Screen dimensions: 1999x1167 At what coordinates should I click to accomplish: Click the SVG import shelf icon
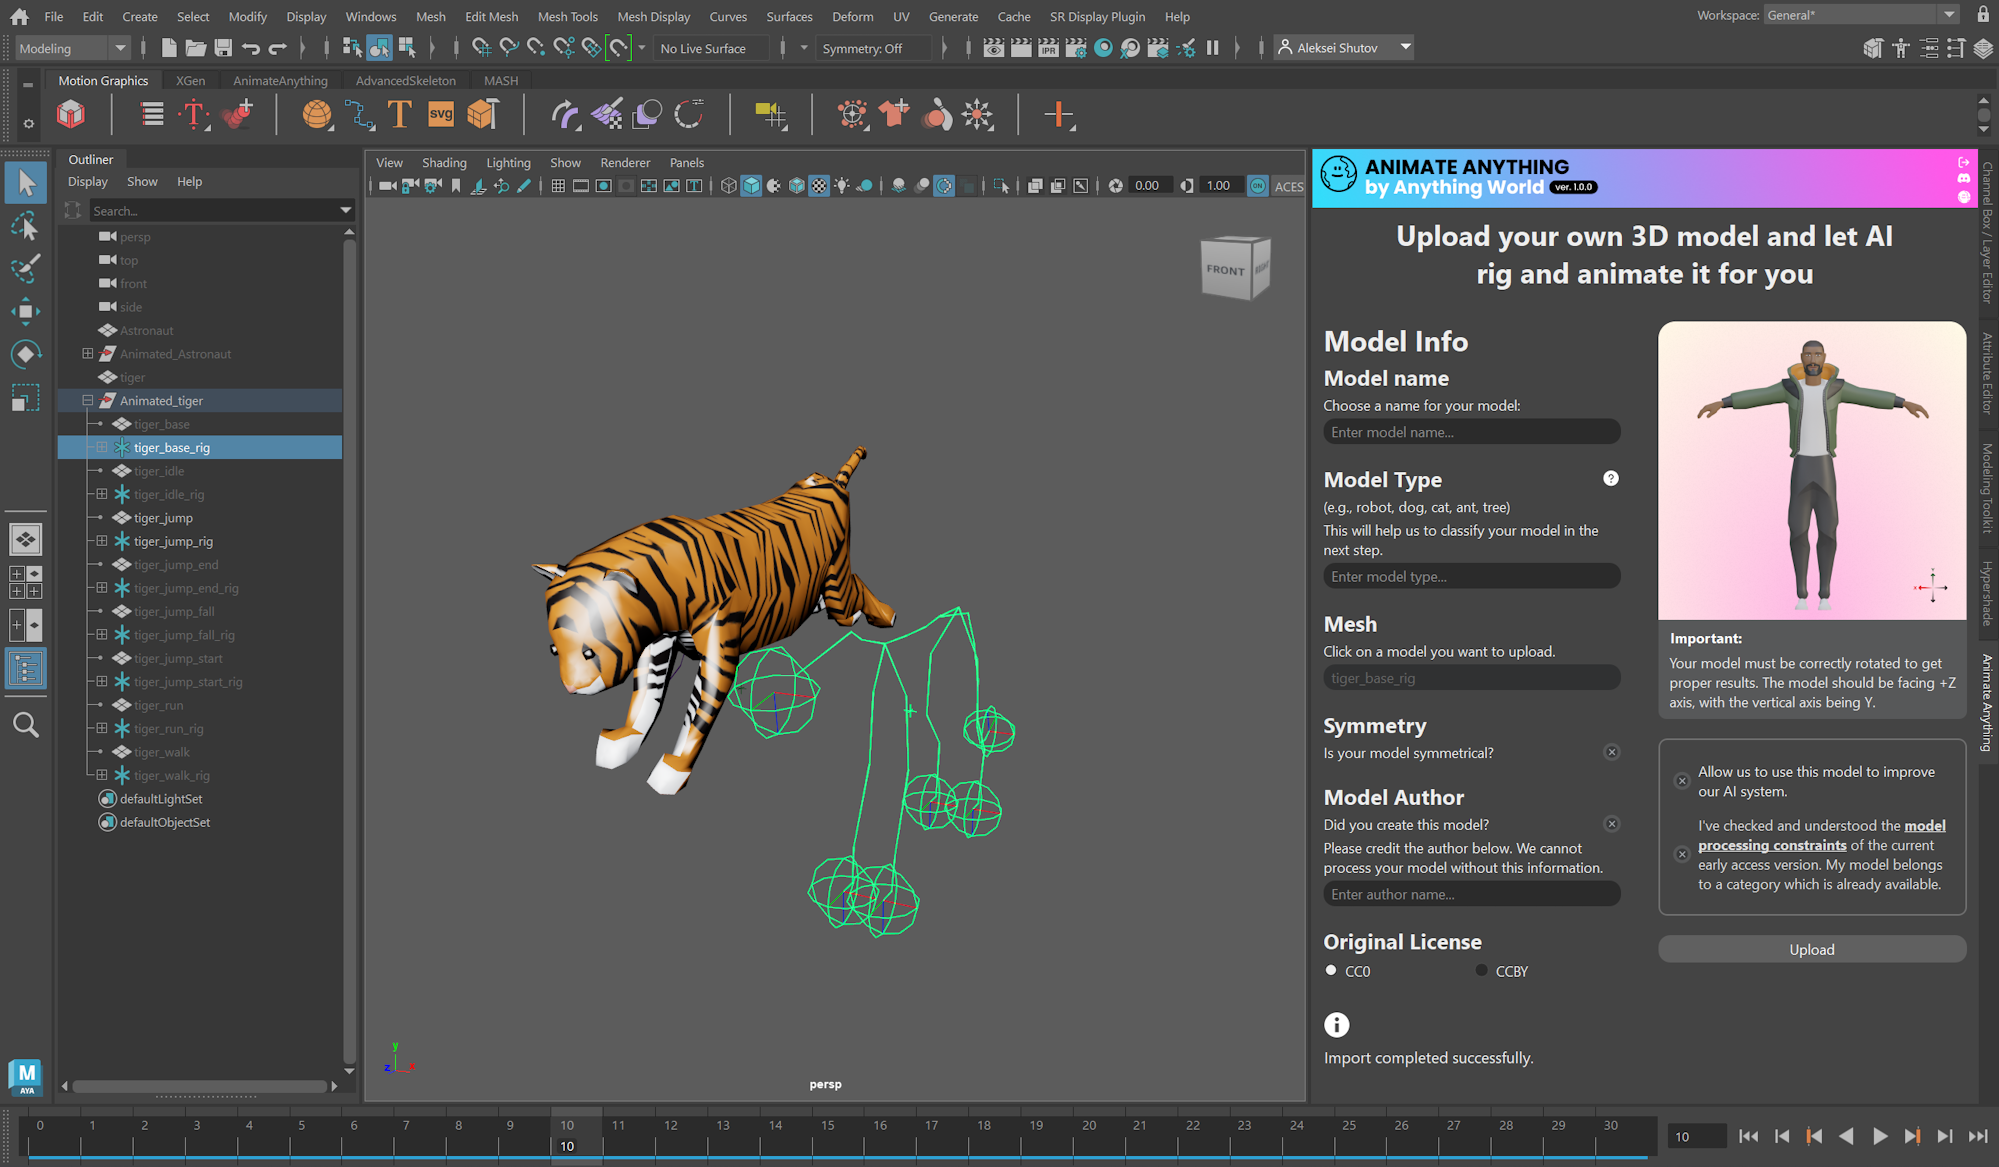pos(440,115)
